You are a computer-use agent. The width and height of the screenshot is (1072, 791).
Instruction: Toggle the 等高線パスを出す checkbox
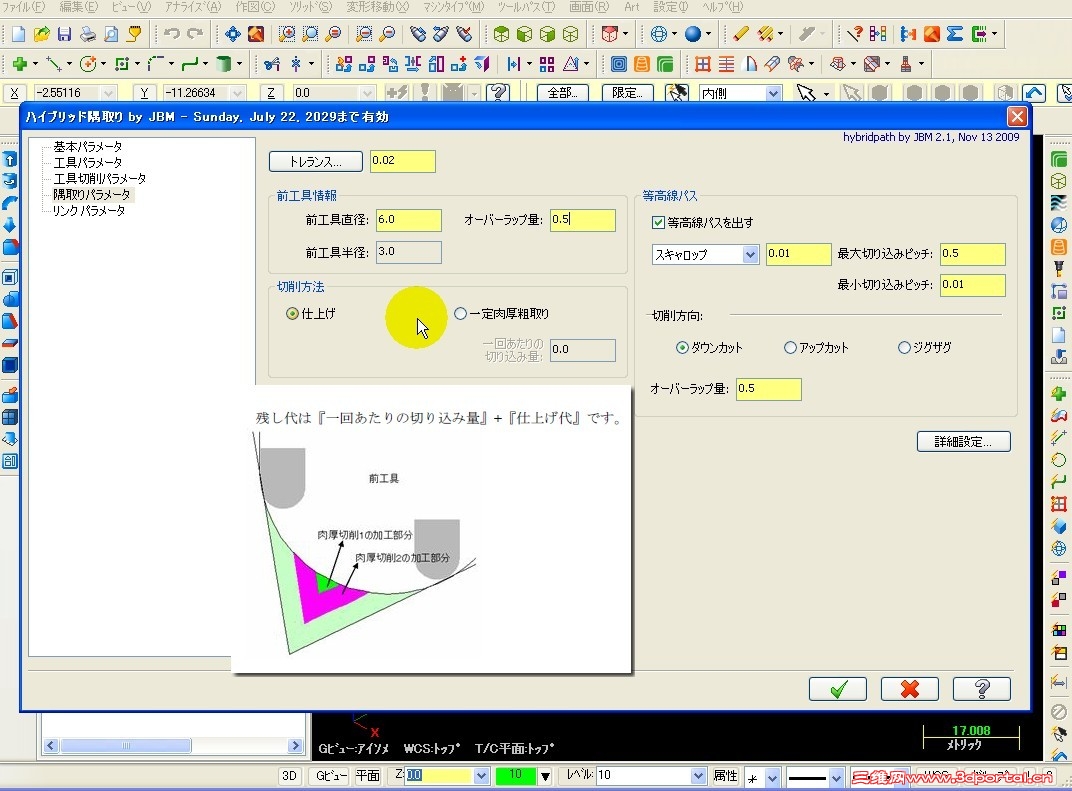tap(658, 222)
